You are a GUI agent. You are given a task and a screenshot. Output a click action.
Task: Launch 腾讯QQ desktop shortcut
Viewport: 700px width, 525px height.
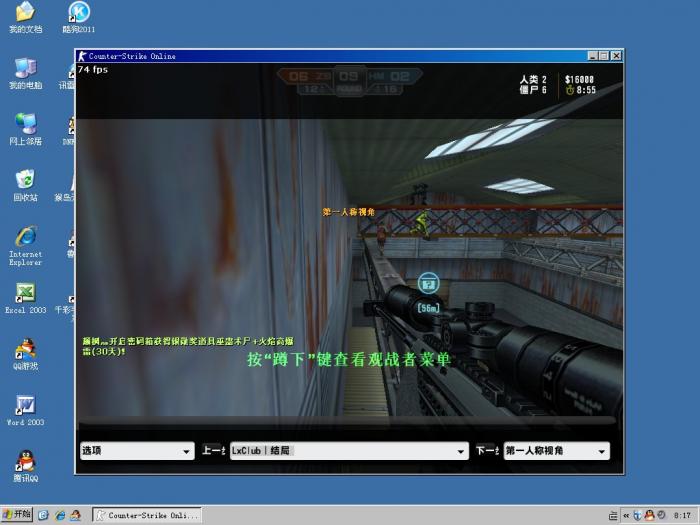tap(25, 466)
